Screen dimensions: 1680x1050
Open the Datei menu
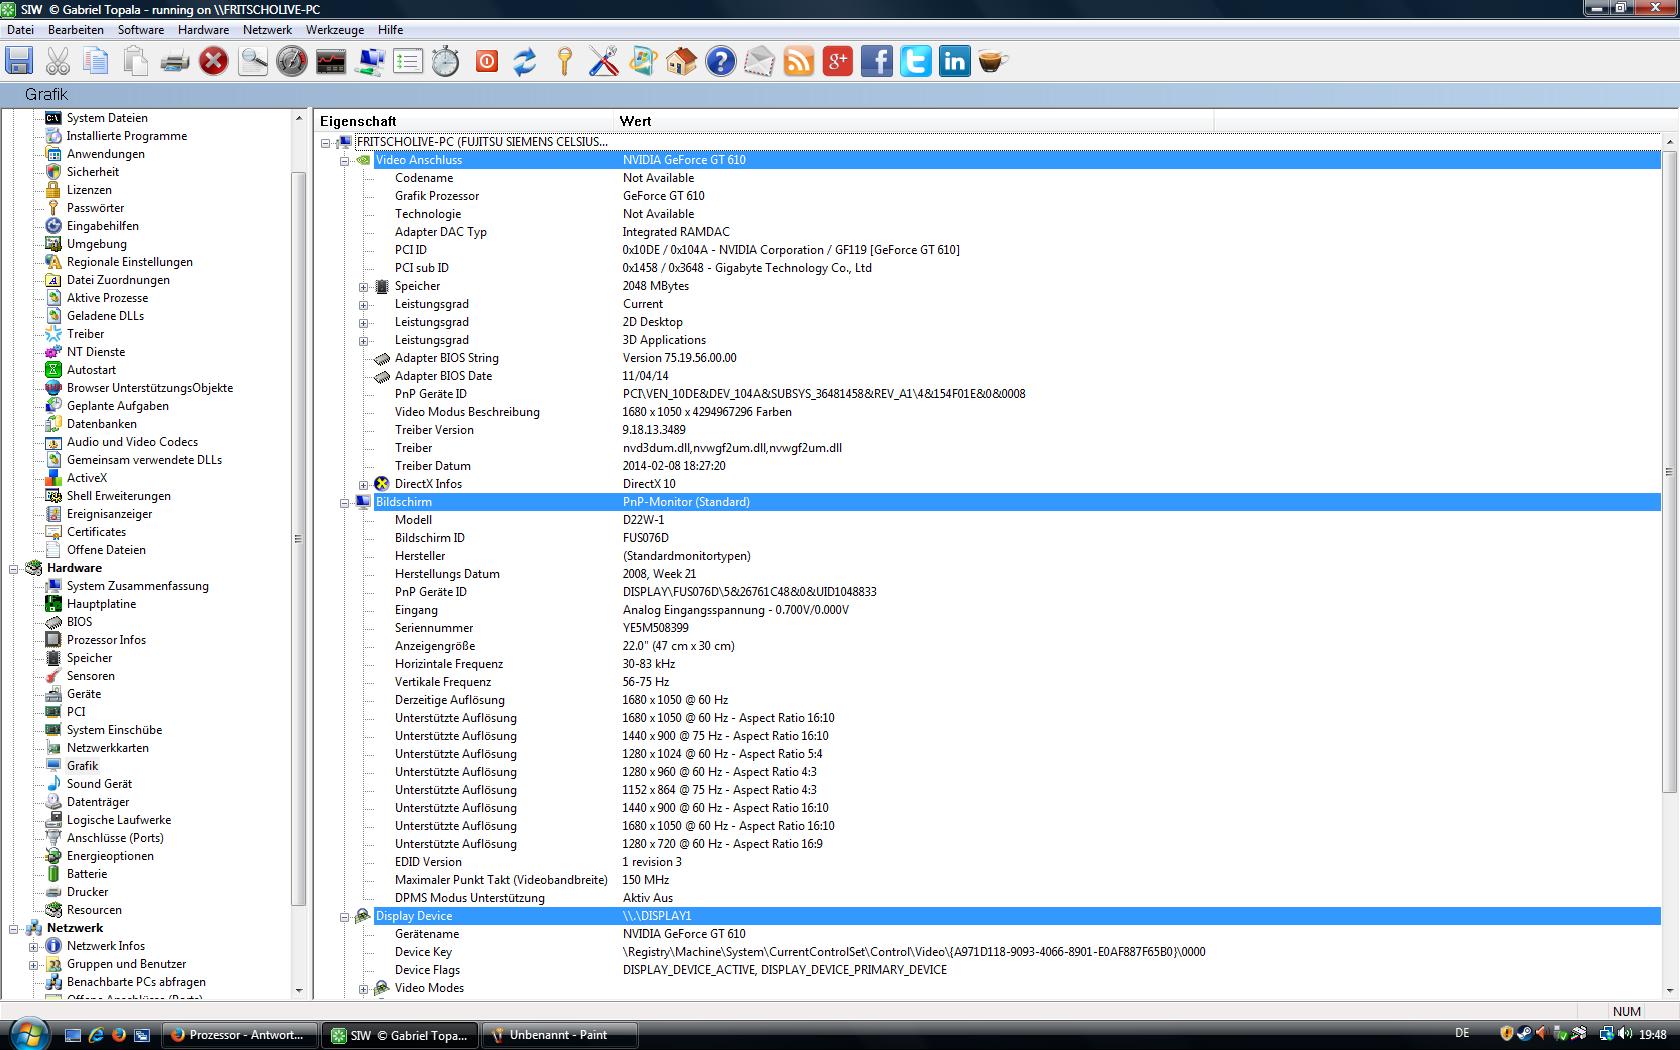click(20, 30)
